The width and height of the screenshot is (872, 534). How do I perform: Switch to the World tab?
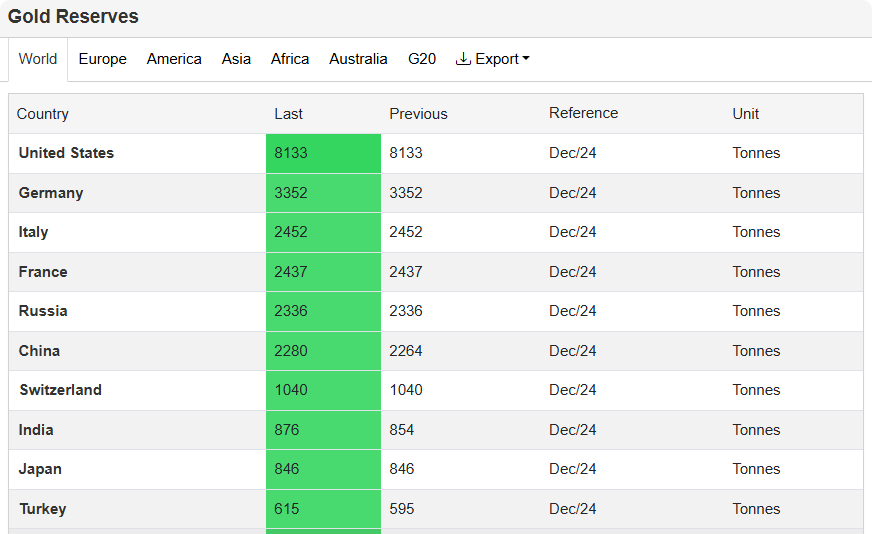pyautogui.click(x=38, y=59)
